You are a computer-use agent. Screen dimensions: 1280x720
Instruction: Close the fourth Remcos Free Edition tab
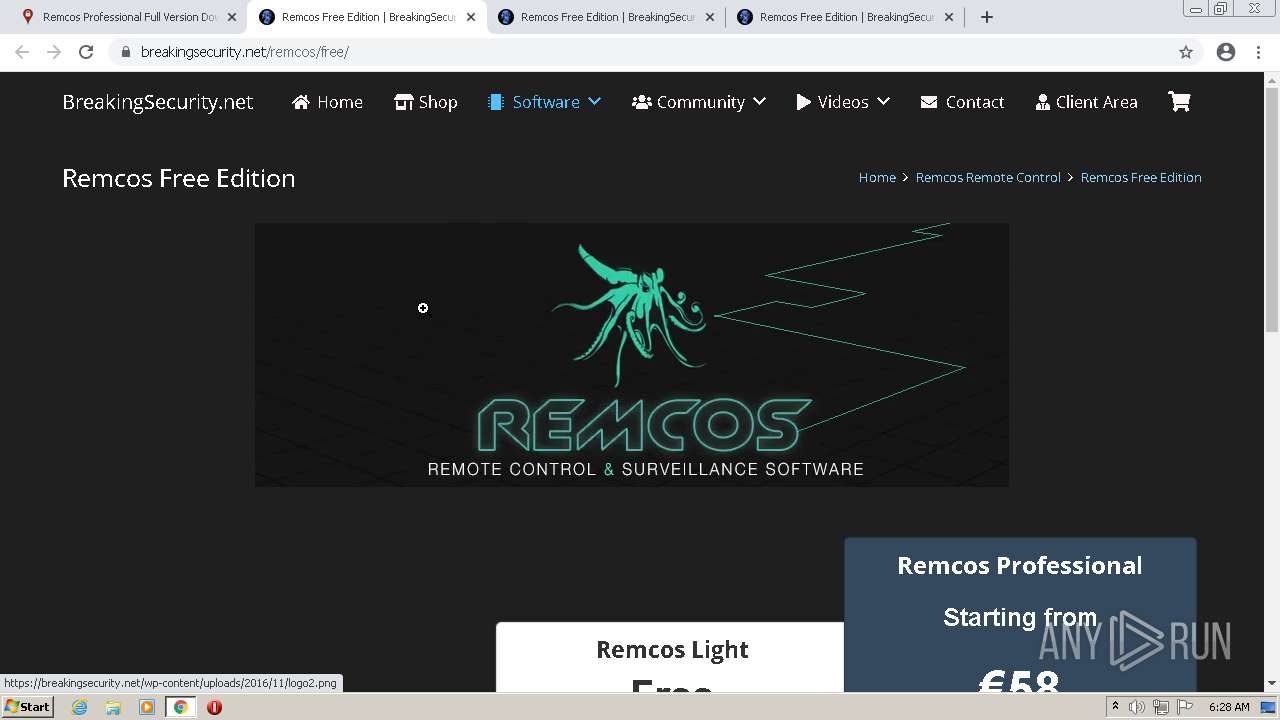tap(949, 17)
